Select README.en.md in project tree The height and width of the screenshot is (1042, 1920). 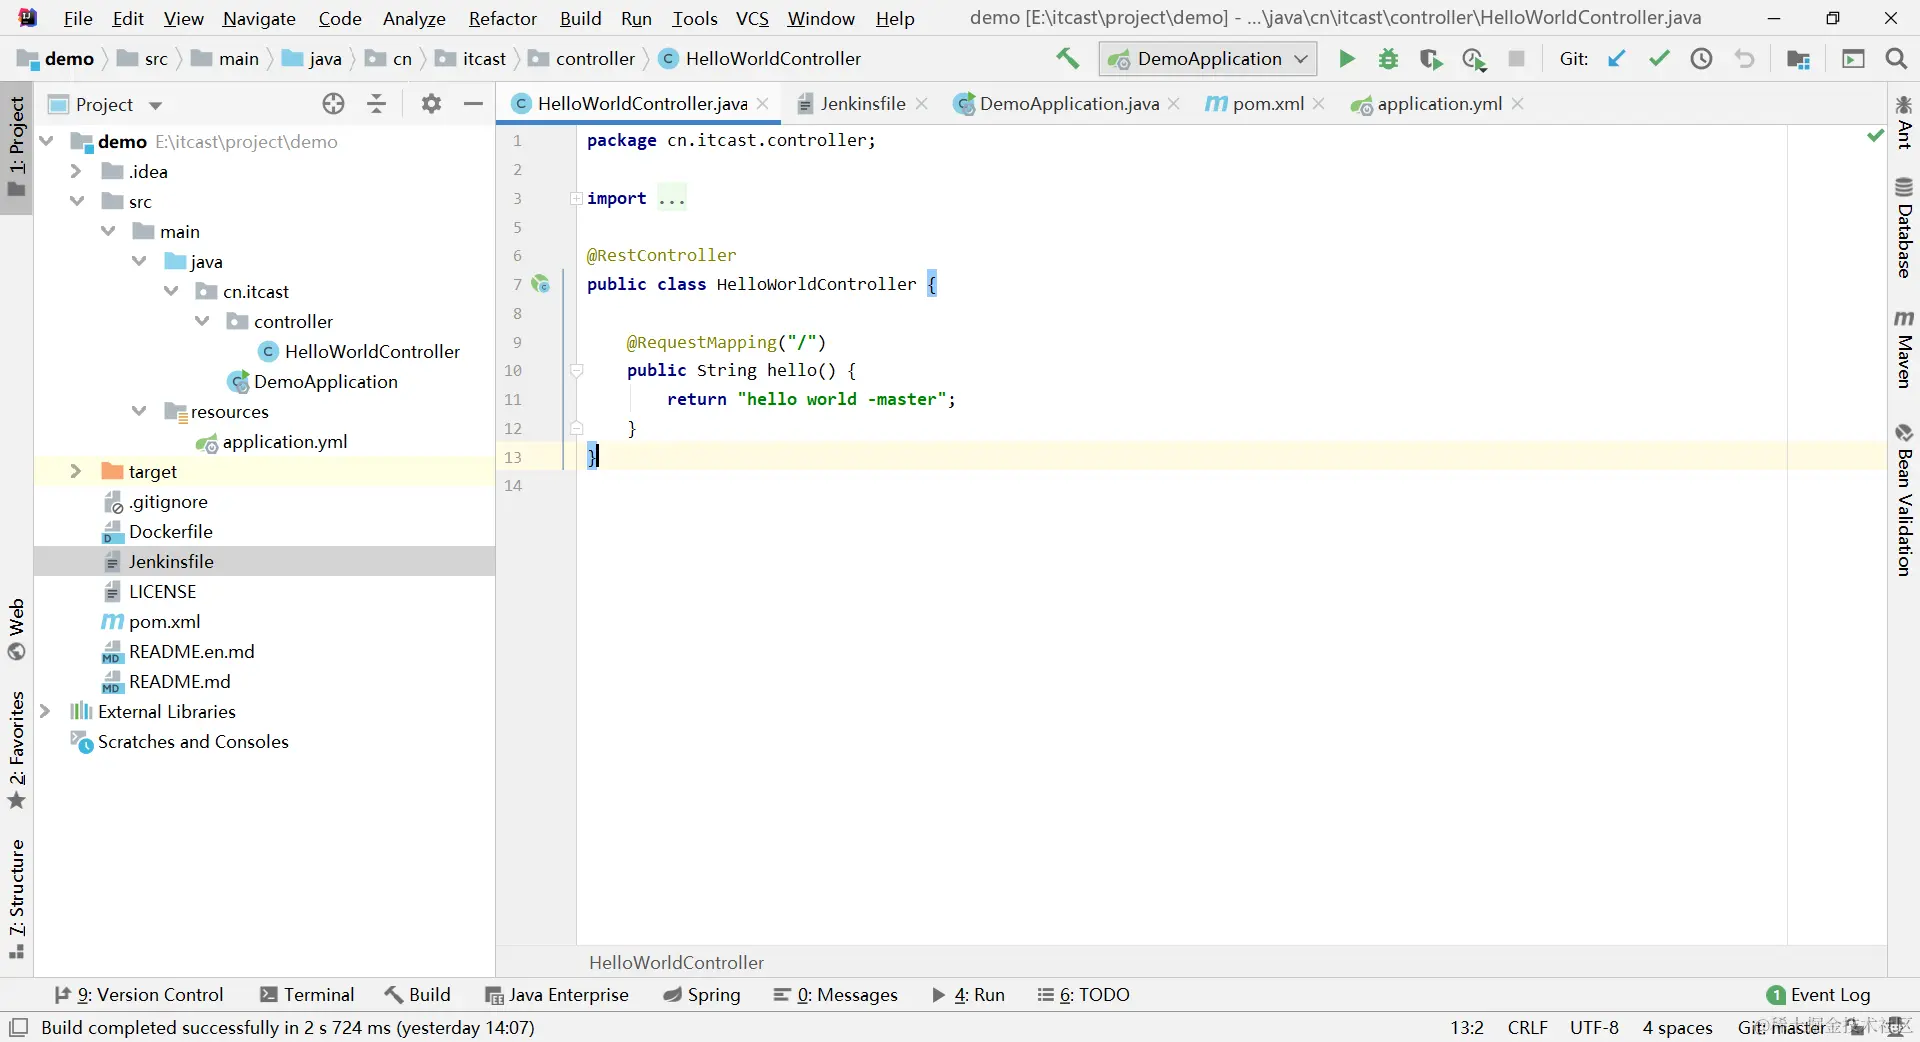191,651
